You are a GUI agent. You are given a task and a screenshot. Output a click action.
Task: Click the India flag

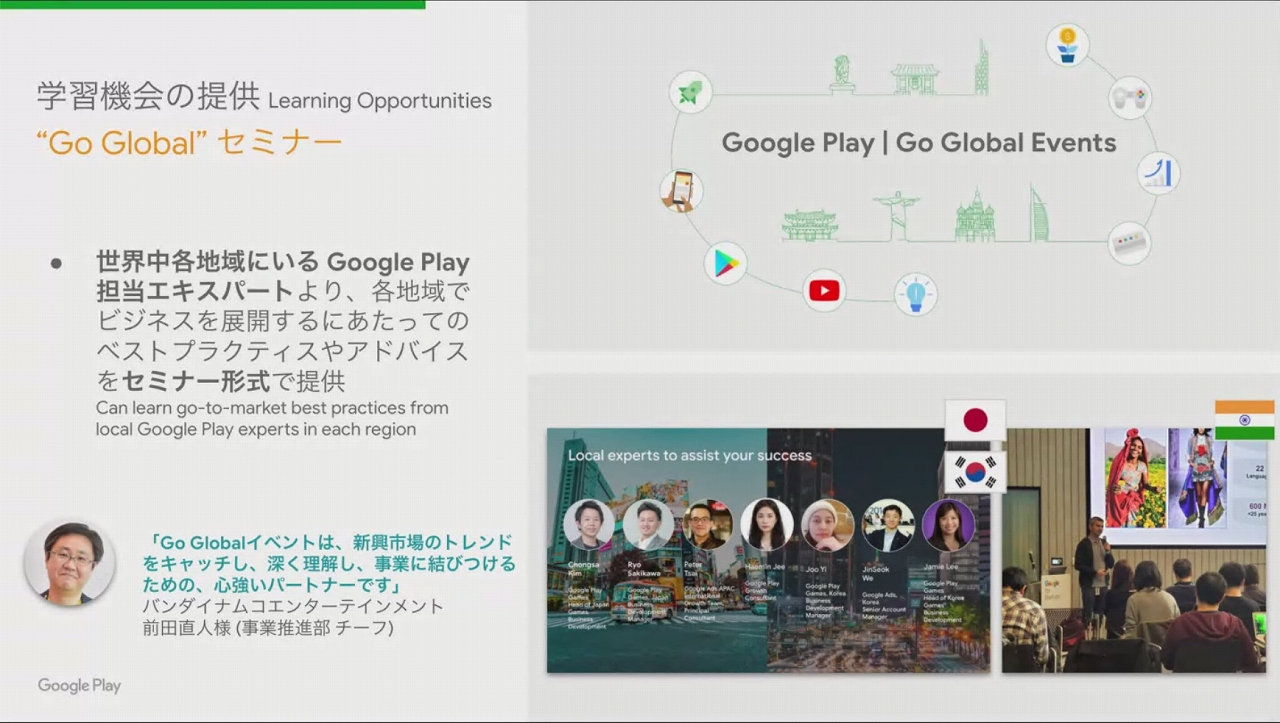[1244, 420]
